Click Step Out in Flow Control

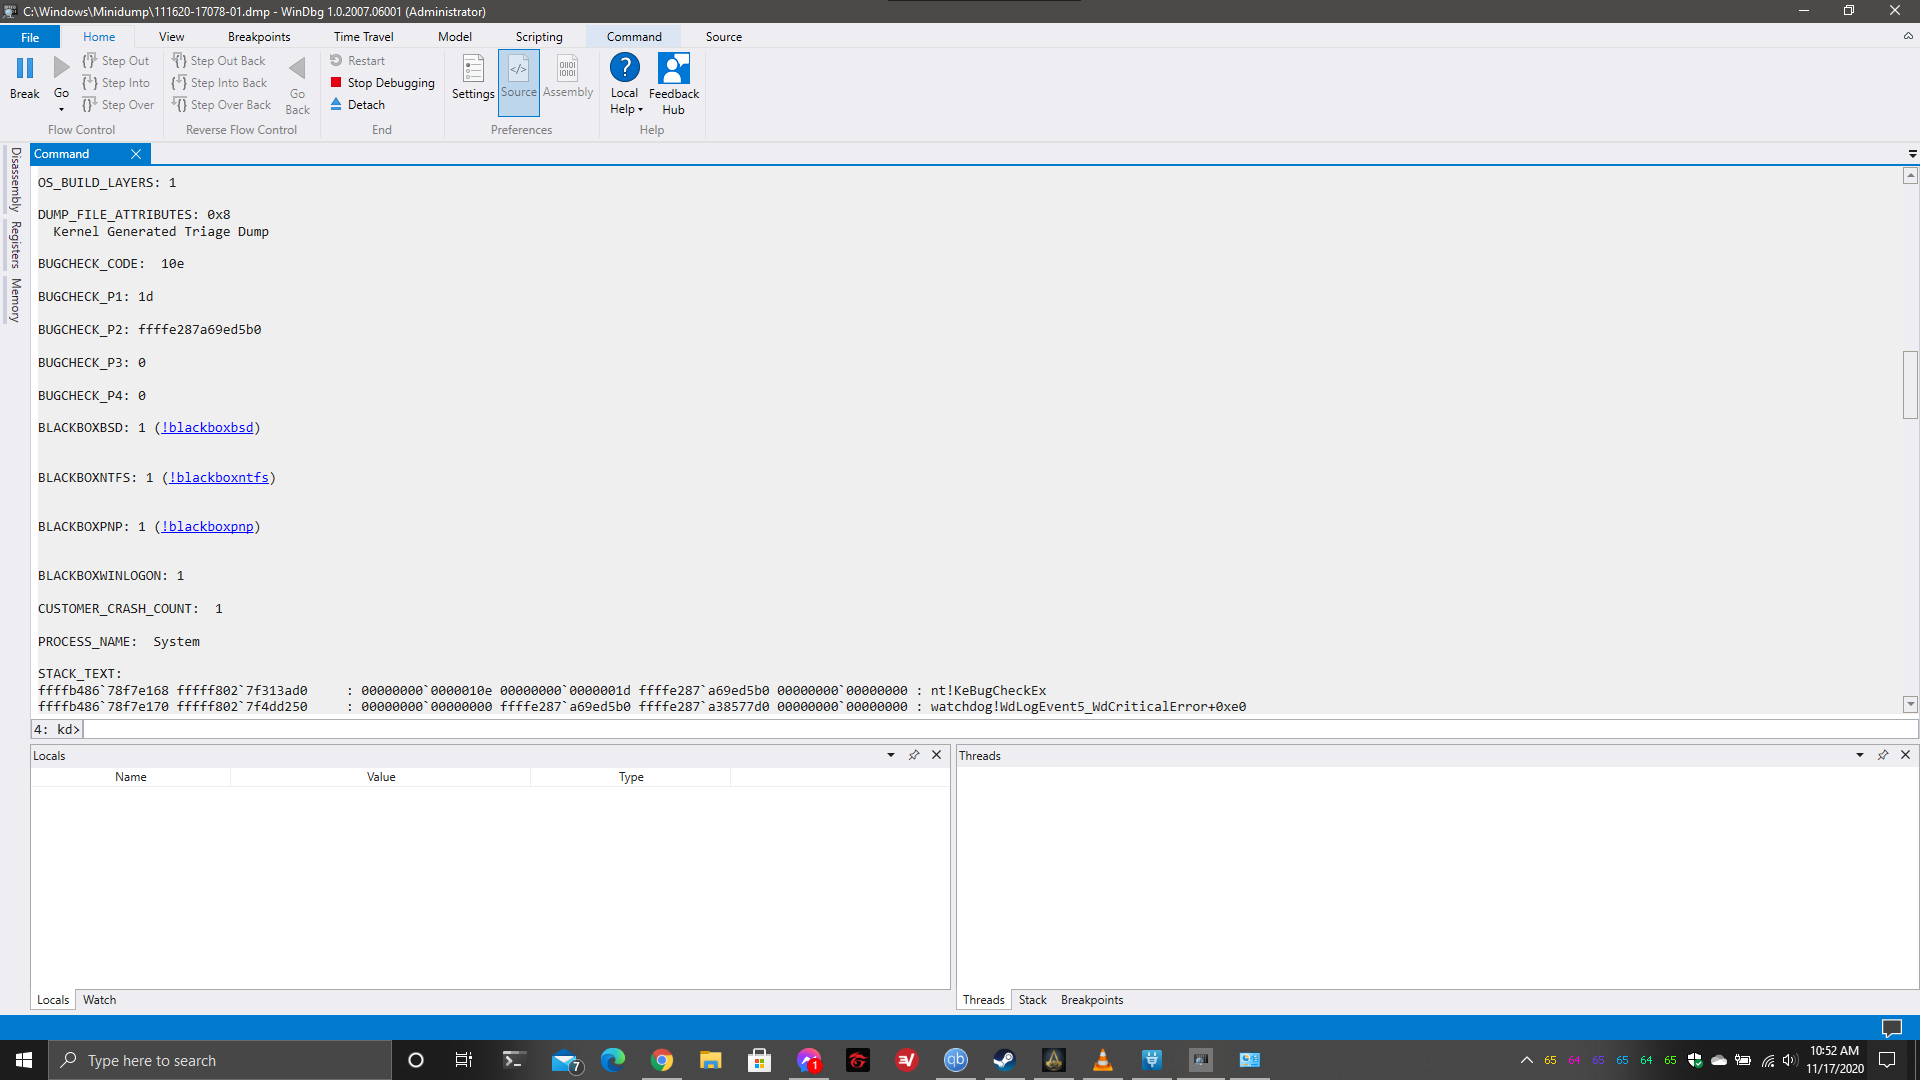pyautogui.click(x=116, y=61)
